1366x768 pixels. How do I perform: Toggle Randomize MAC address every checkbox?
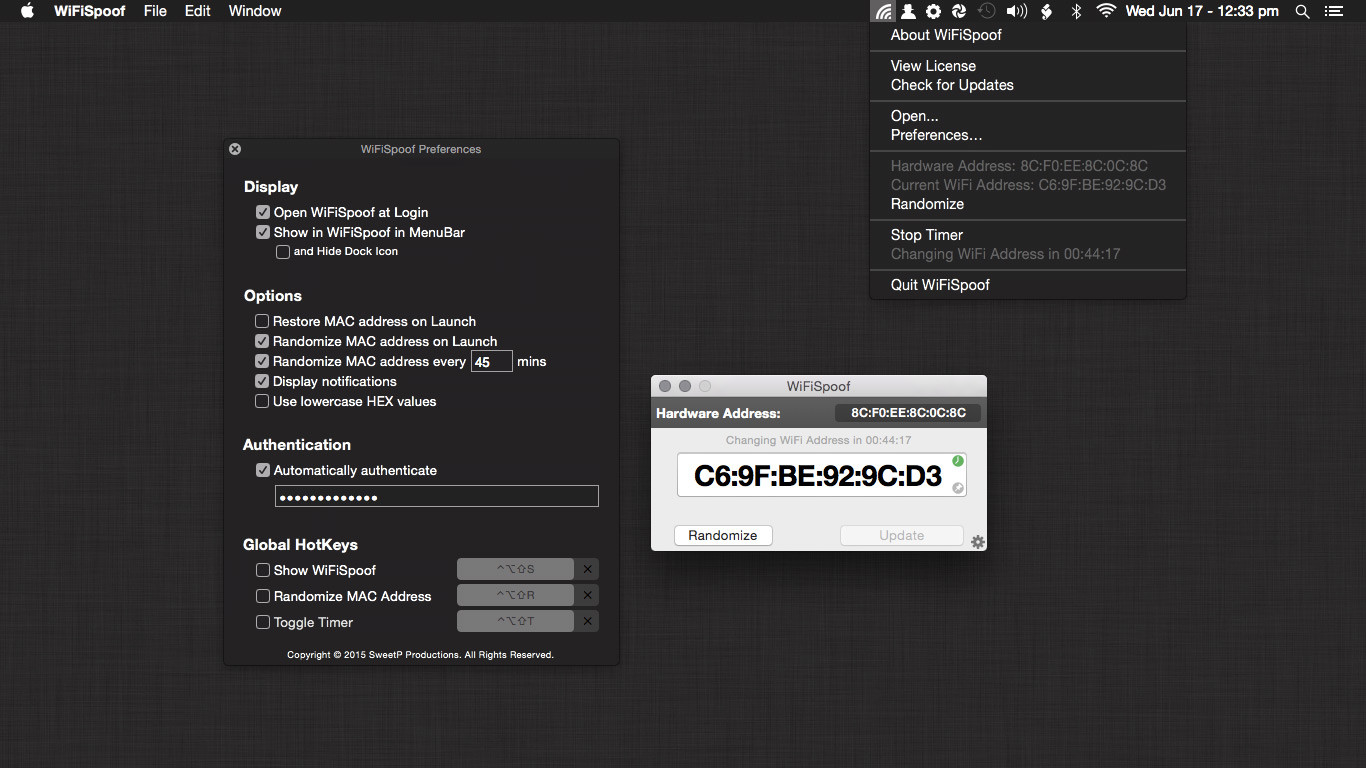pyautogui.click(x=262, y=361)
